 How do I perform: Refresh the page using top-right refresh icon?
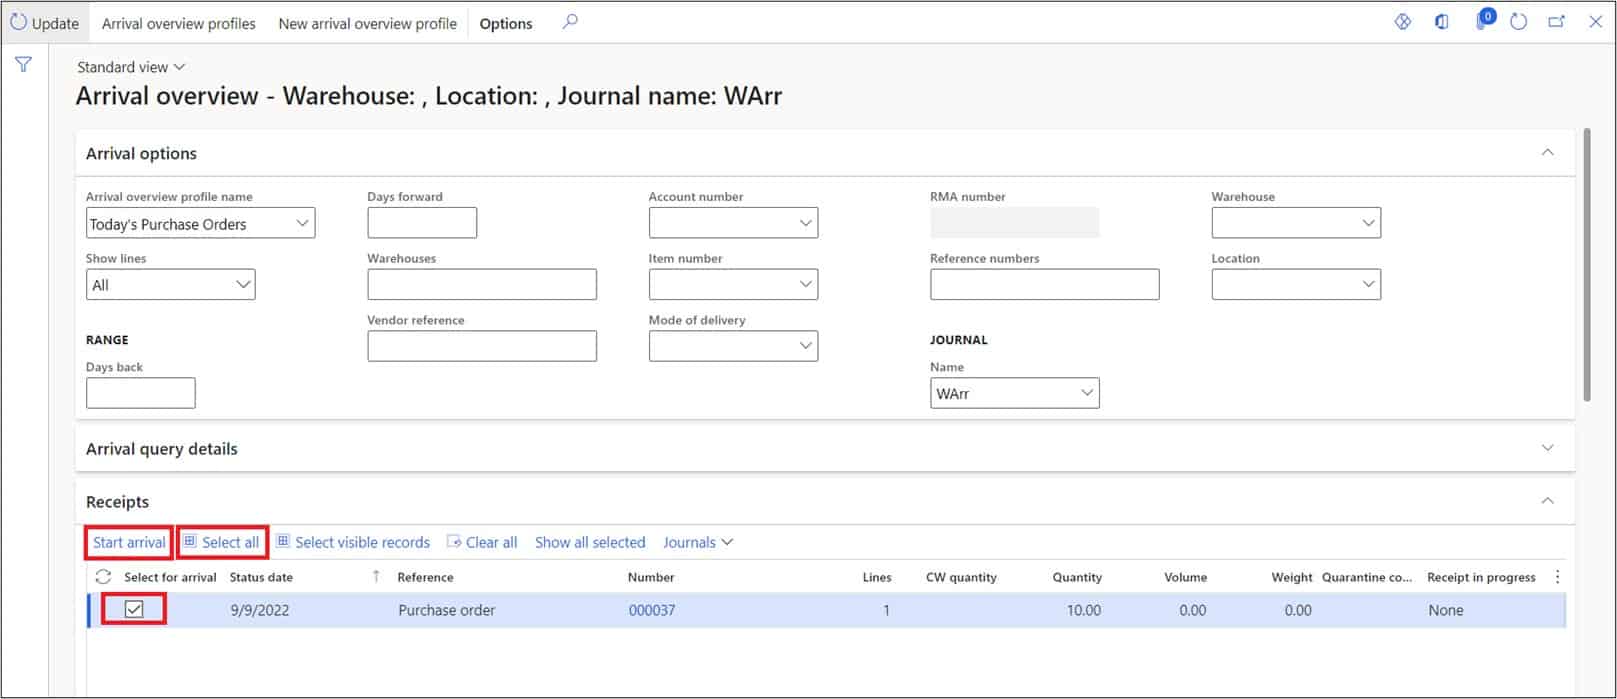(x=1518, y=22)
